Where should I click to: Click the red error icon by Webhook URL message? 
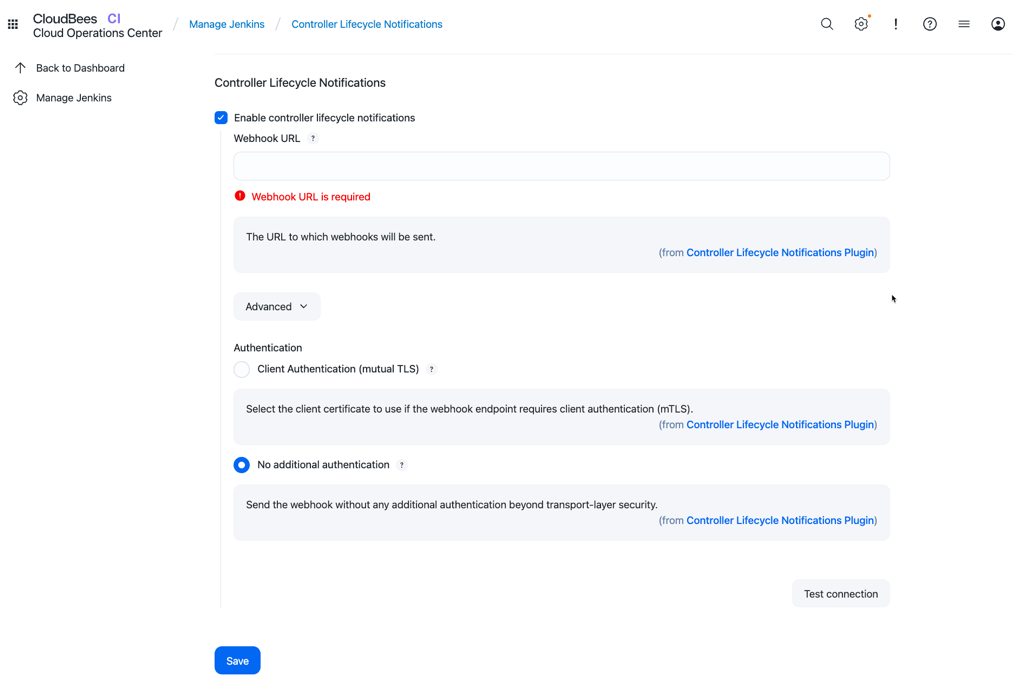pos(240,196)
